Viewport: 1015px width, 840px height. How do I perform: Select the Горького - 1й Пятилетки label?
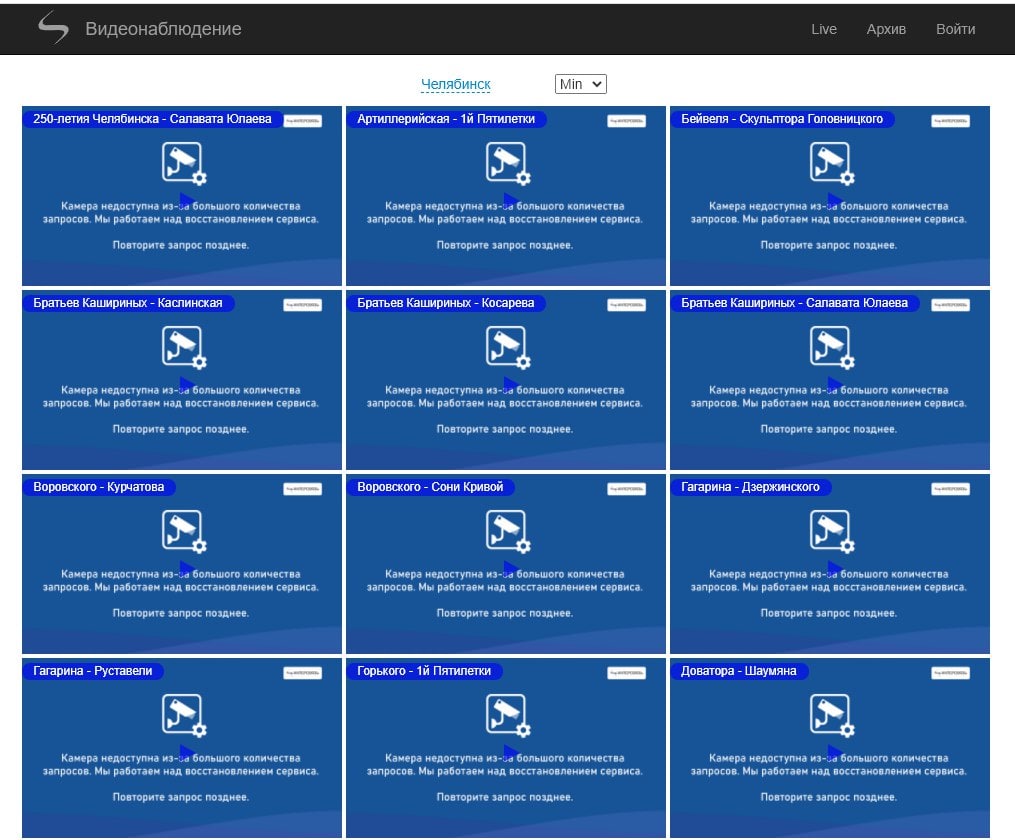425,670
